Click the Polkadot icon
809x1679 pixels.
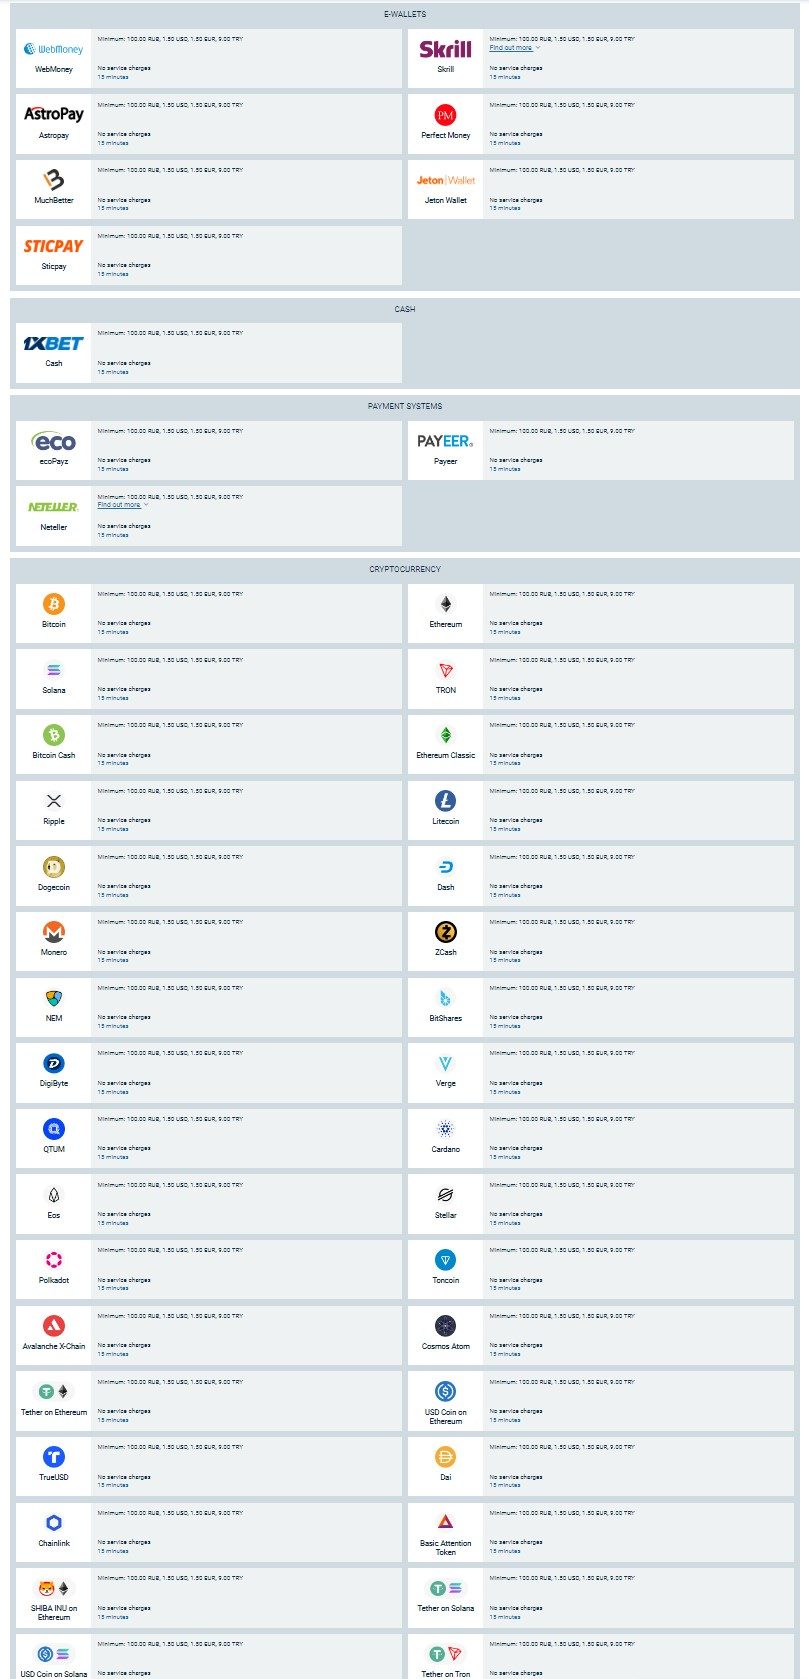coord(54,1260)
